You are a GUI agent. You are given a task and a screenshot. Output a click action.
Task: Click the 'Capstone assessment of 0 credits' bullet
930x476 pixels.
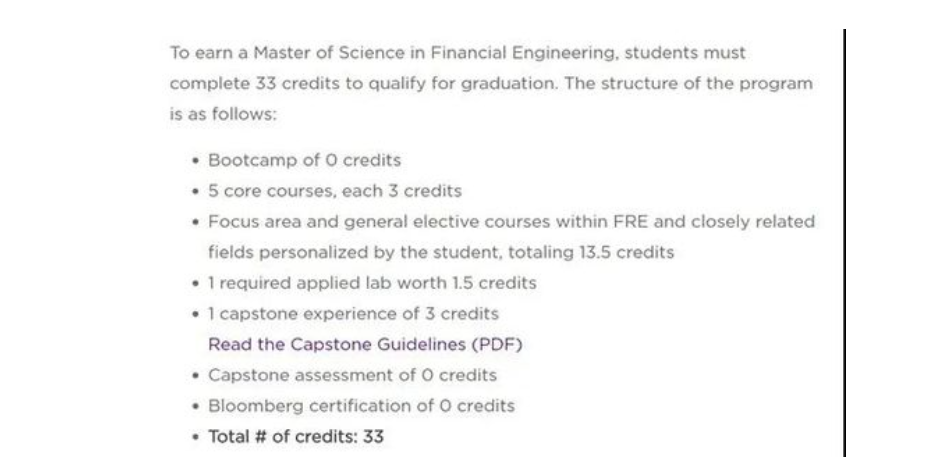352,375
